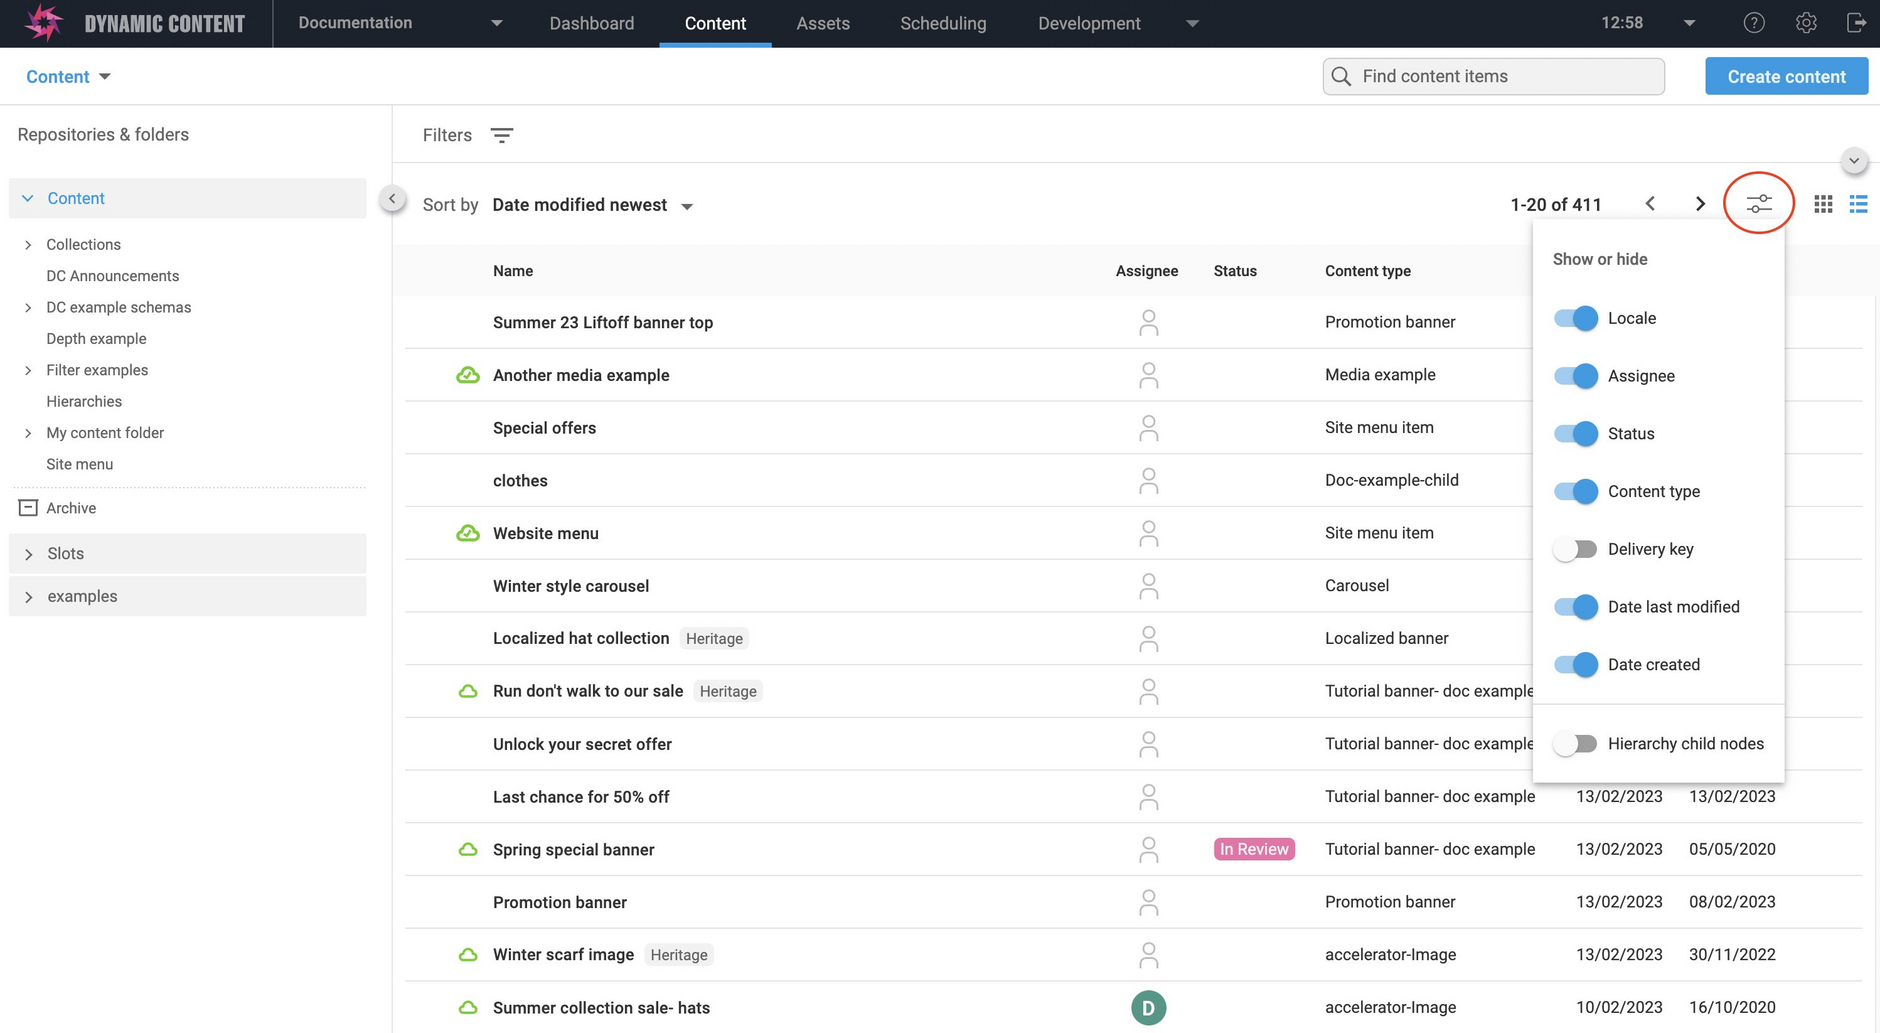This screenshot has width=1880, height=1033.
Task: Open the Content view dropdown
Action: (x=68, y=77)
